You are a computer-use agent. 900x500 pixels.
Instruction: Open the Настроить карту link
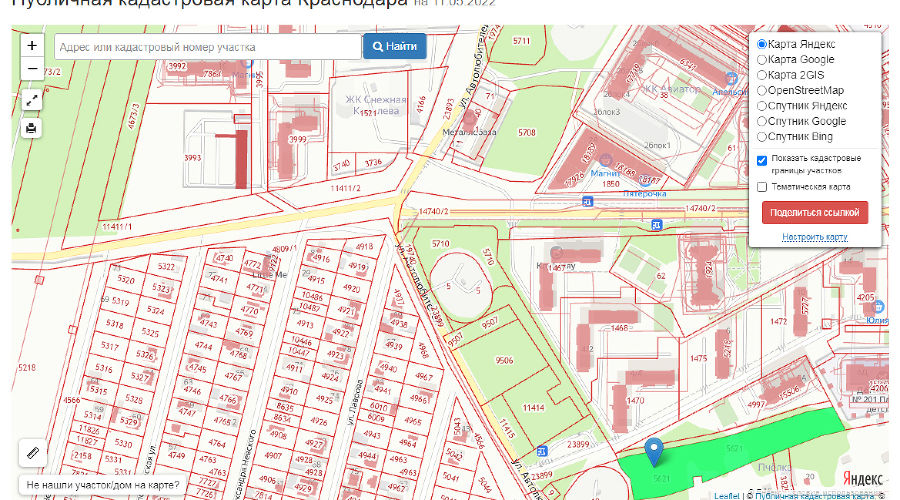(x=815, y=237)
